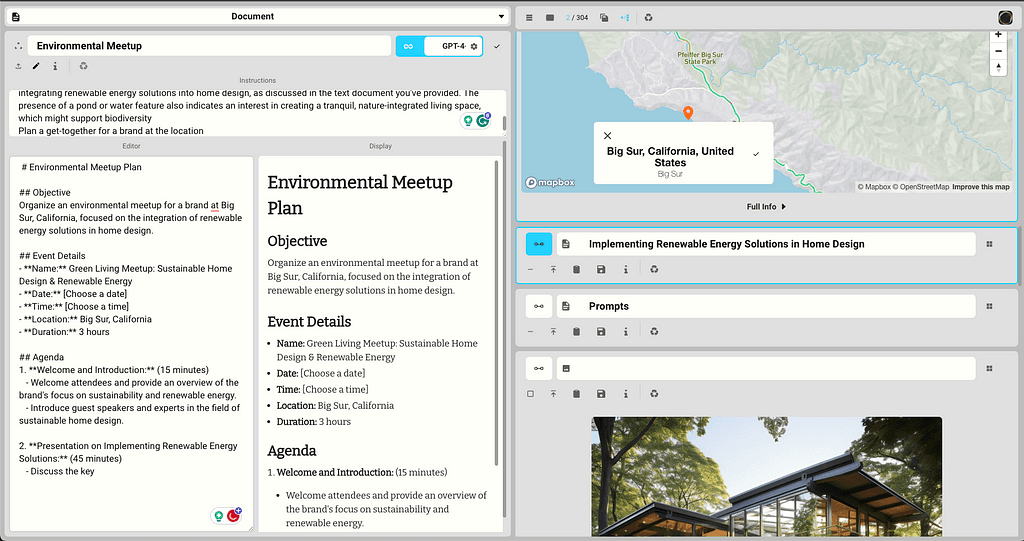Show info for the untitled image card
1024x541 pixels.
[626, 393]
